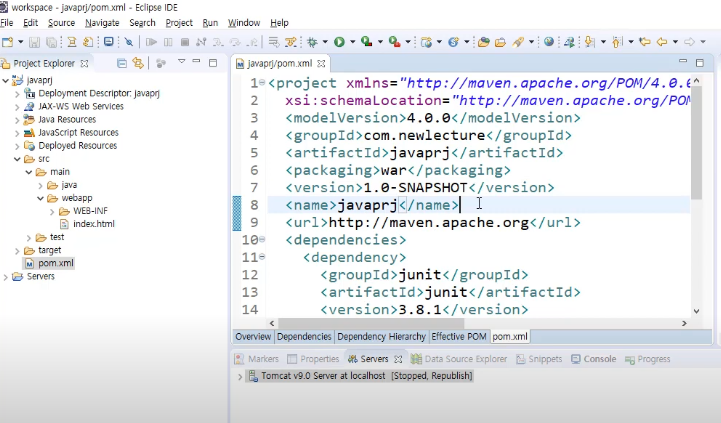
Task: Click the Step Over icon
Action: click(x=235, y=42)
